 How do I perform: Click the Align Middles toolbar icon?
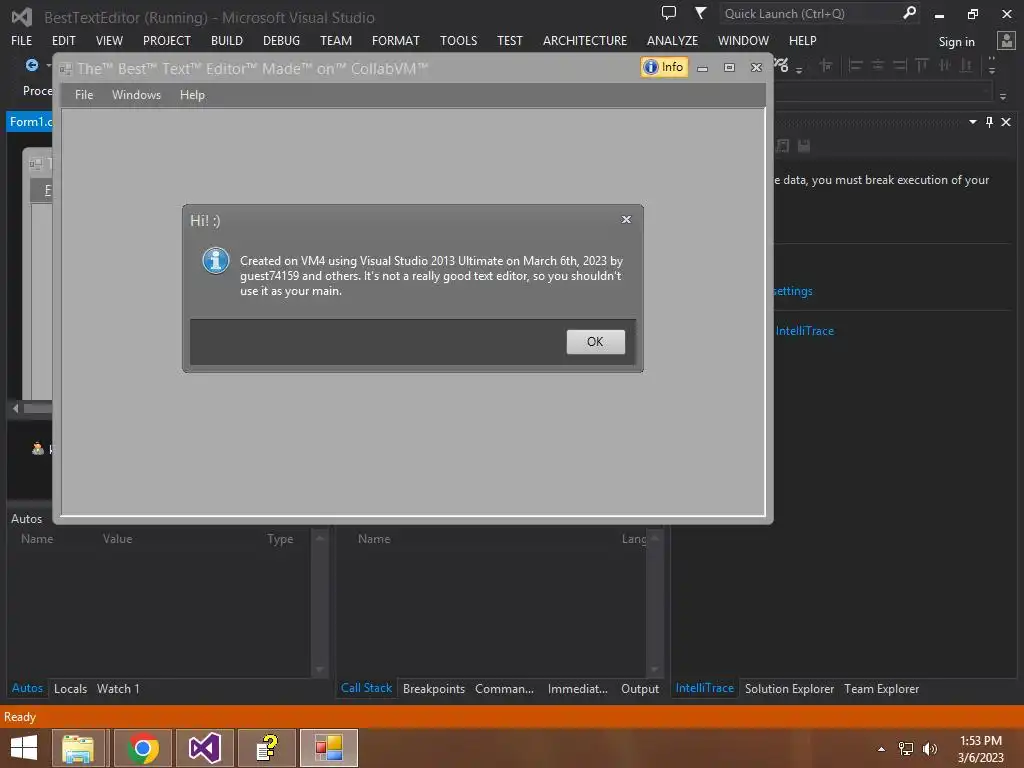click(x=944, y=65)
